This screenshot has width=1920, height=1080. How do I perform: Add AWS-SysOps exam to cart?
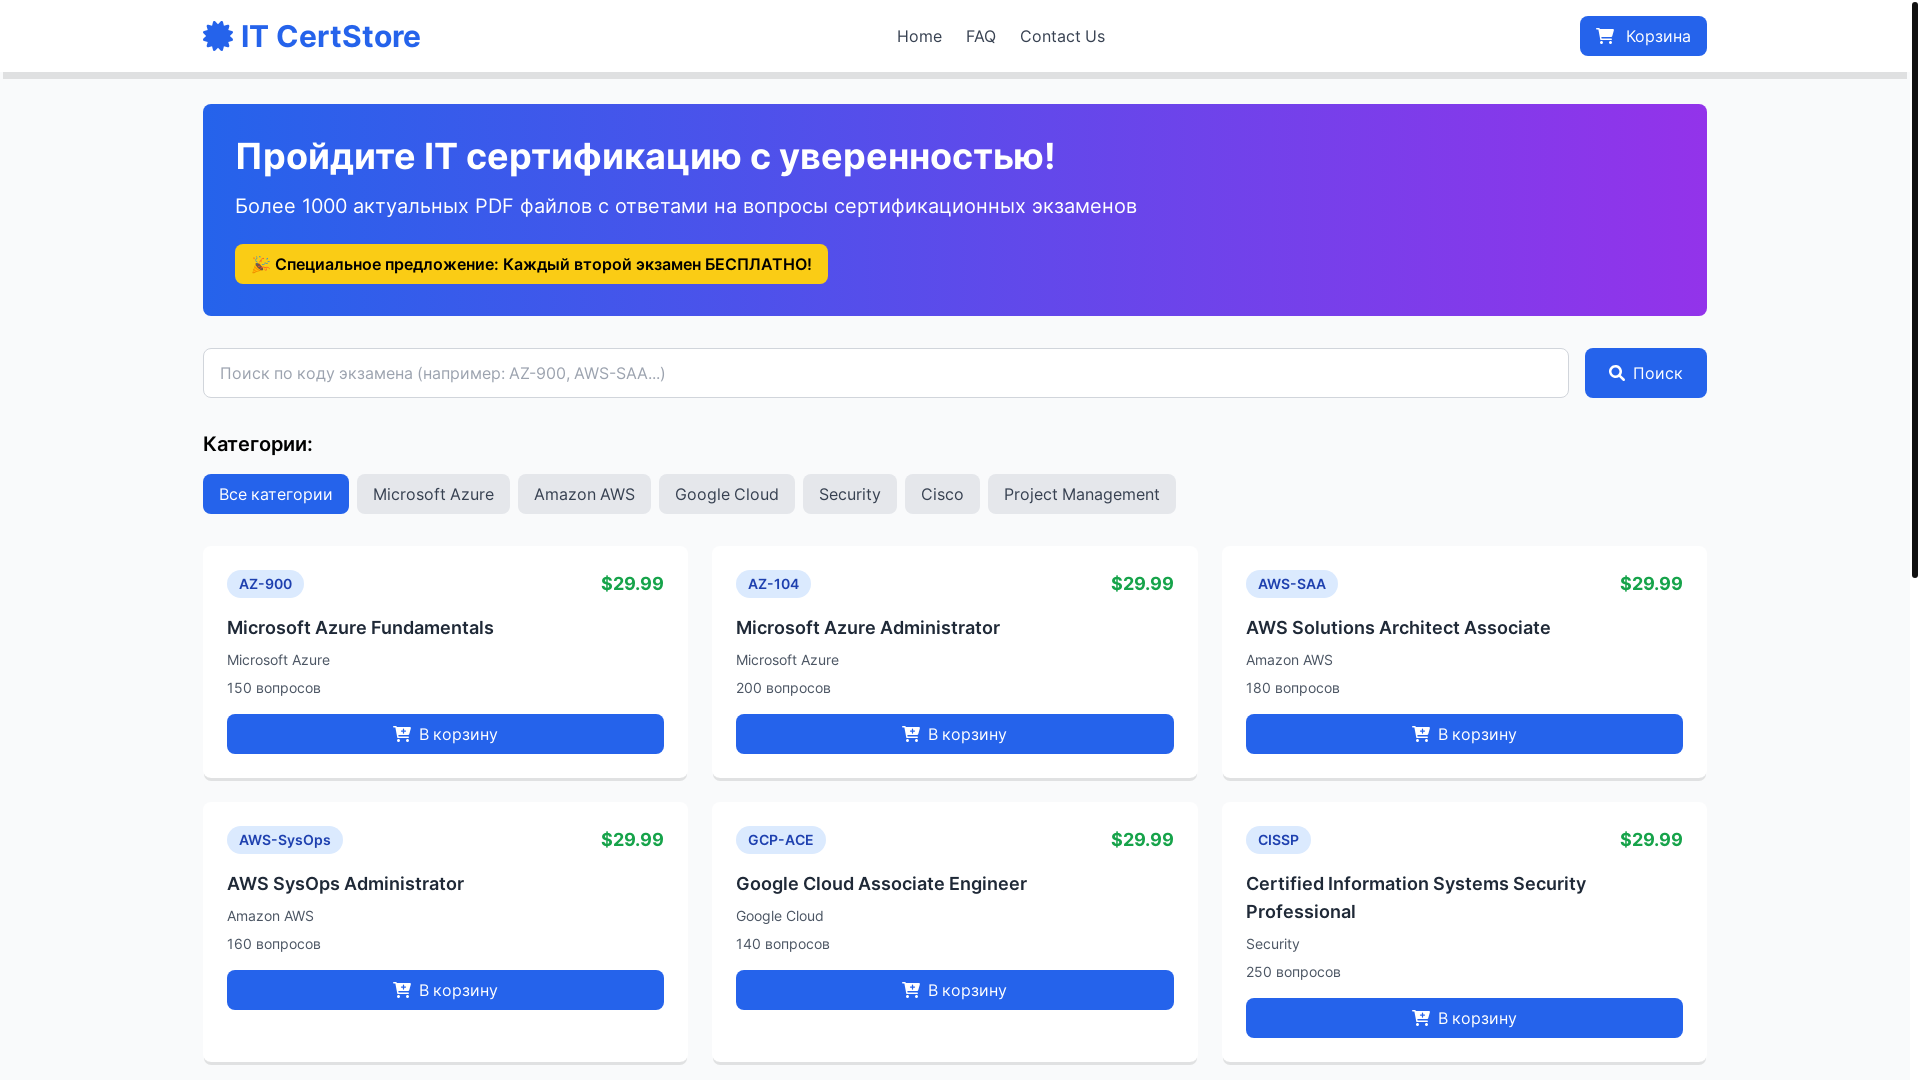(445, 990)
